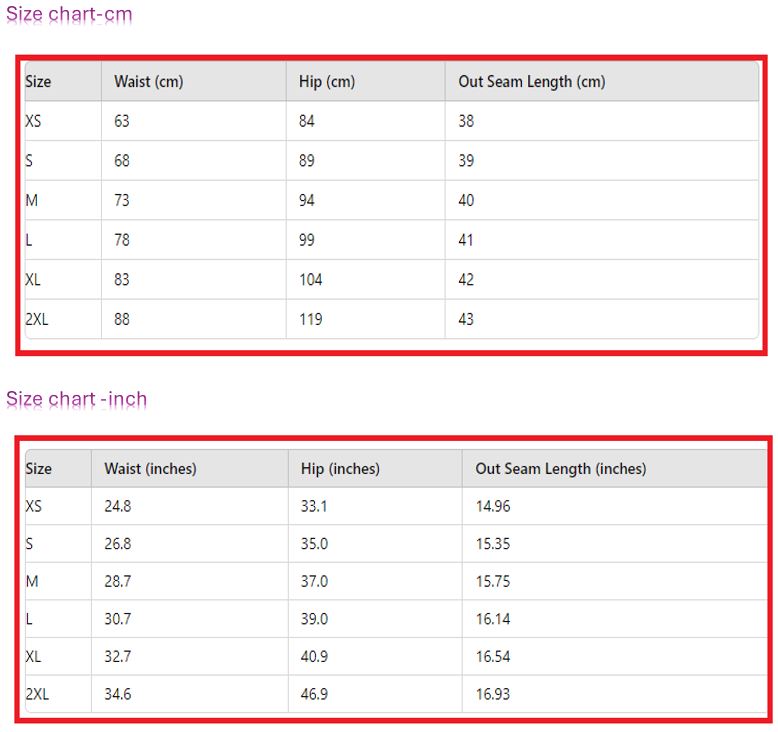Screen dimensions: 778x732
Task: Select the S waist value 68
Action: pyautogui.click(x=122, y=161)
